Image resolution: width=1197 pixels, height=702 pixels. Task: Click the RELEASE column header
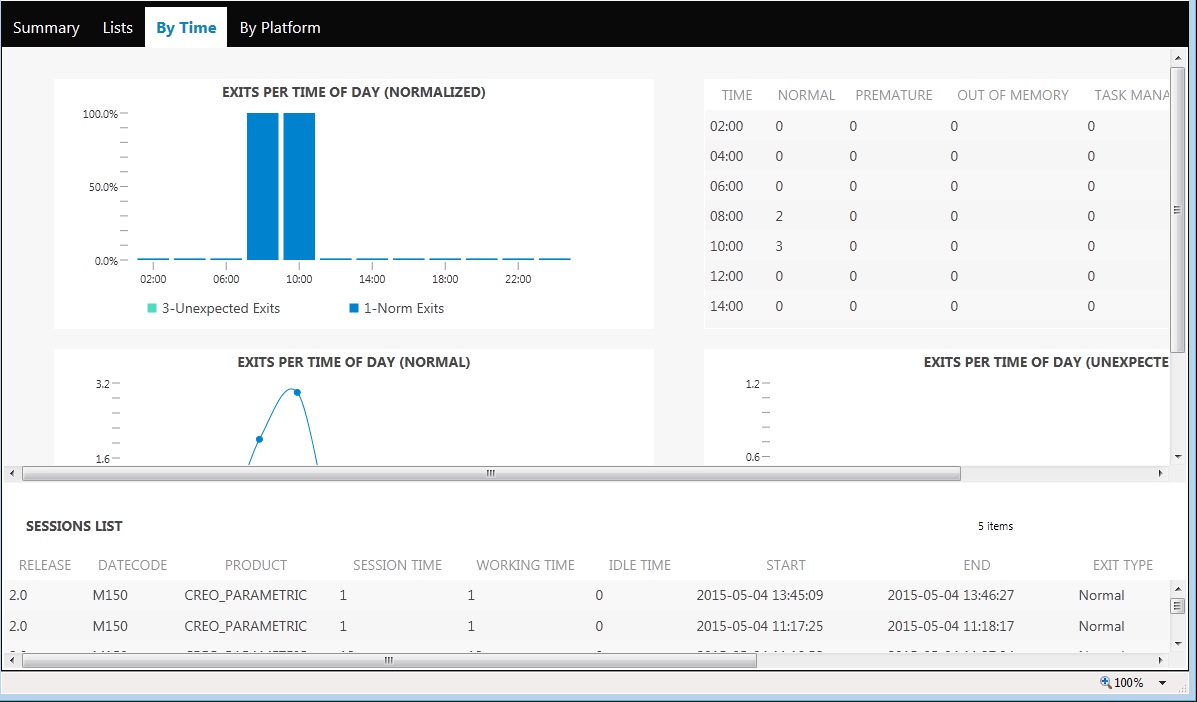pos(45,565)
